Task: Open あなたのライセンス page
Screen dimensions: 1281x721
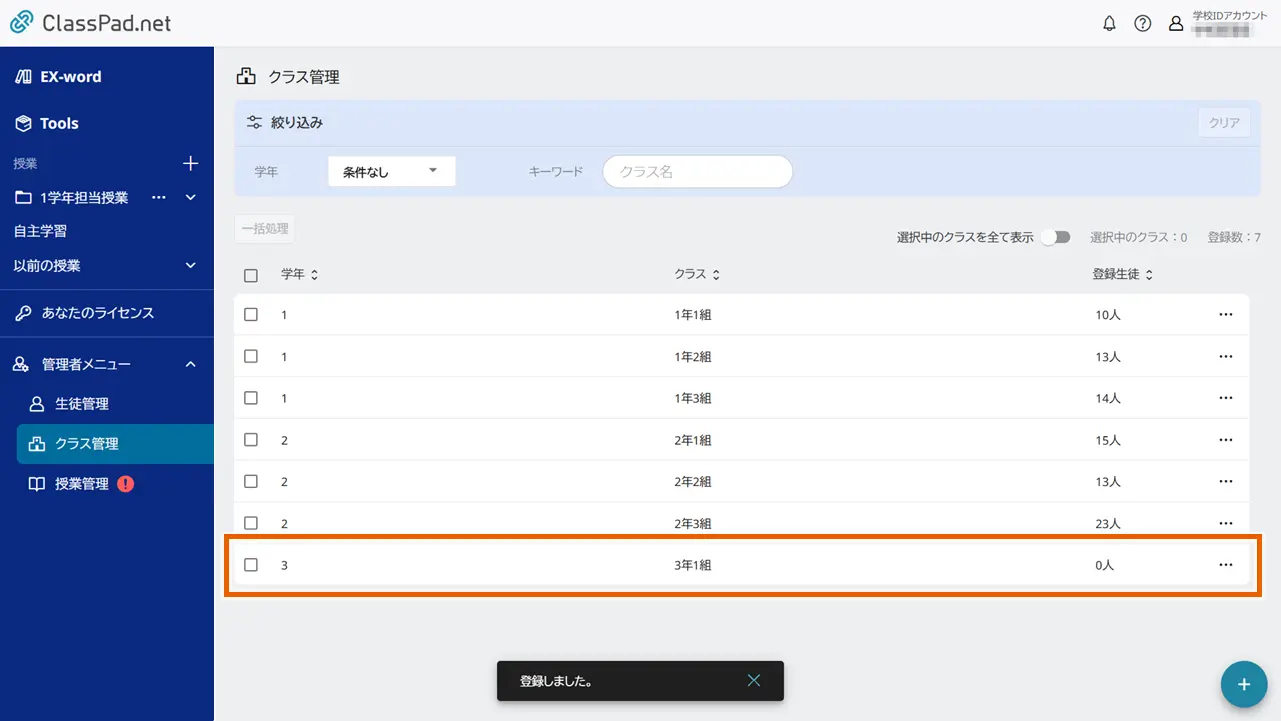Action: click(97, 313)
